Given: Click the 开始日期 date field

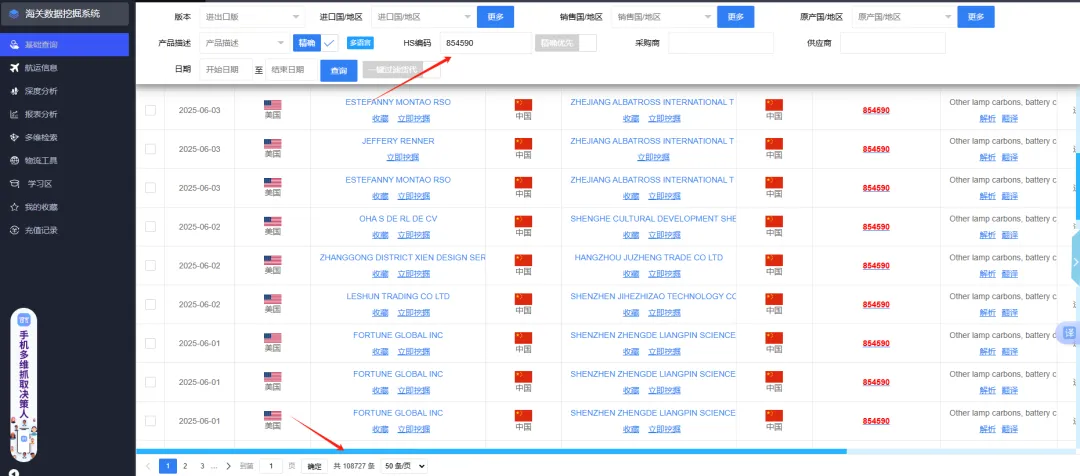Looking at the screenshot, I should pyautogui.click(x=226, y=70).
